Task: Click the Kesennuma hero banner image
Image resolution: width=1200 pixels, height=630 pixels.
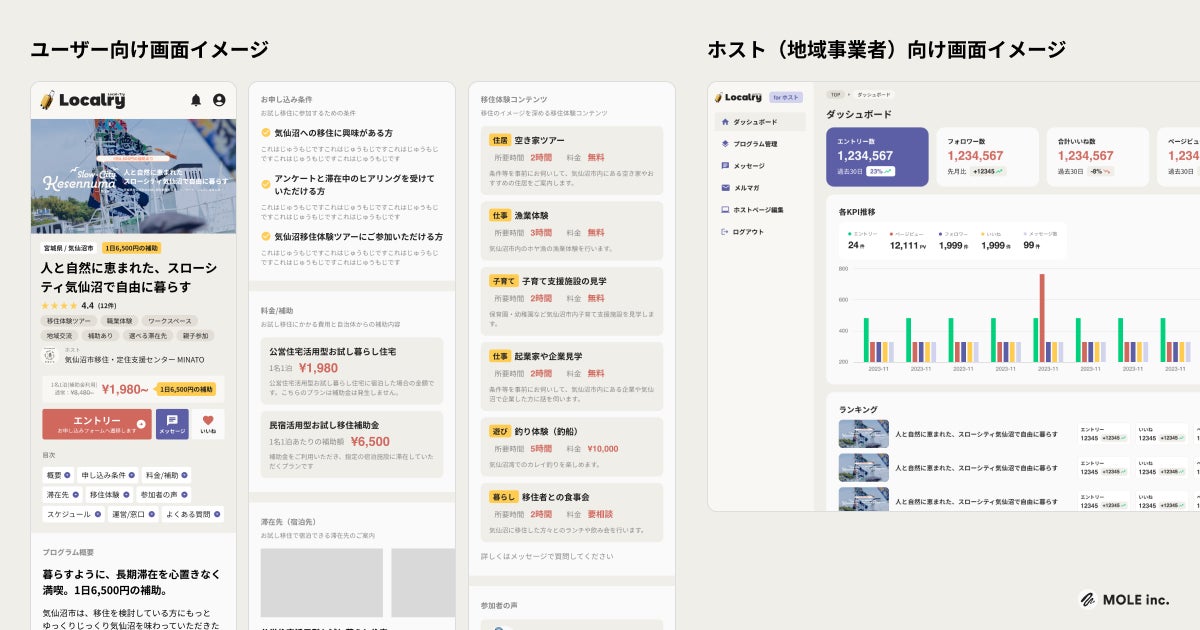Action: [x=133, y=176]
